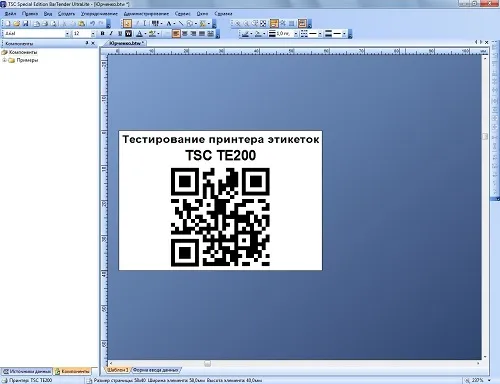Open the Файл menu
Screen dimensions: 500x384
pos(10,14)
